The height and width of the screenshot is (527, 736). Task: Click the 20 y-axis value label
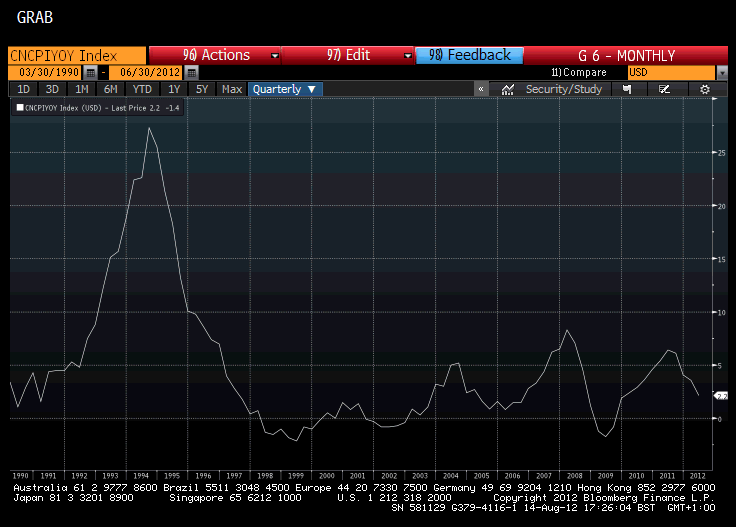(x=721, y=206)
